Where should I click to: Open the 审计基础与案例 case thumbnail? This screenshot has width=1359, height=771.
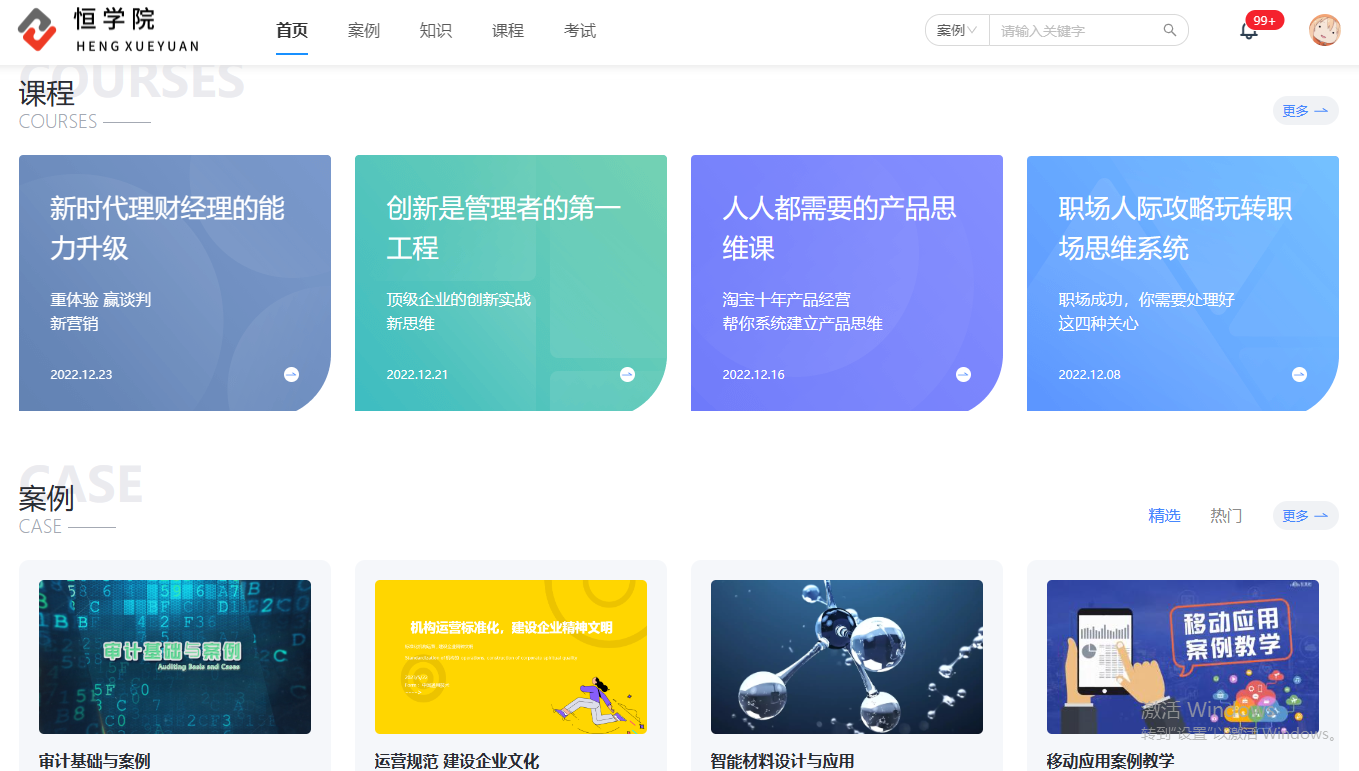click(175, 657)
